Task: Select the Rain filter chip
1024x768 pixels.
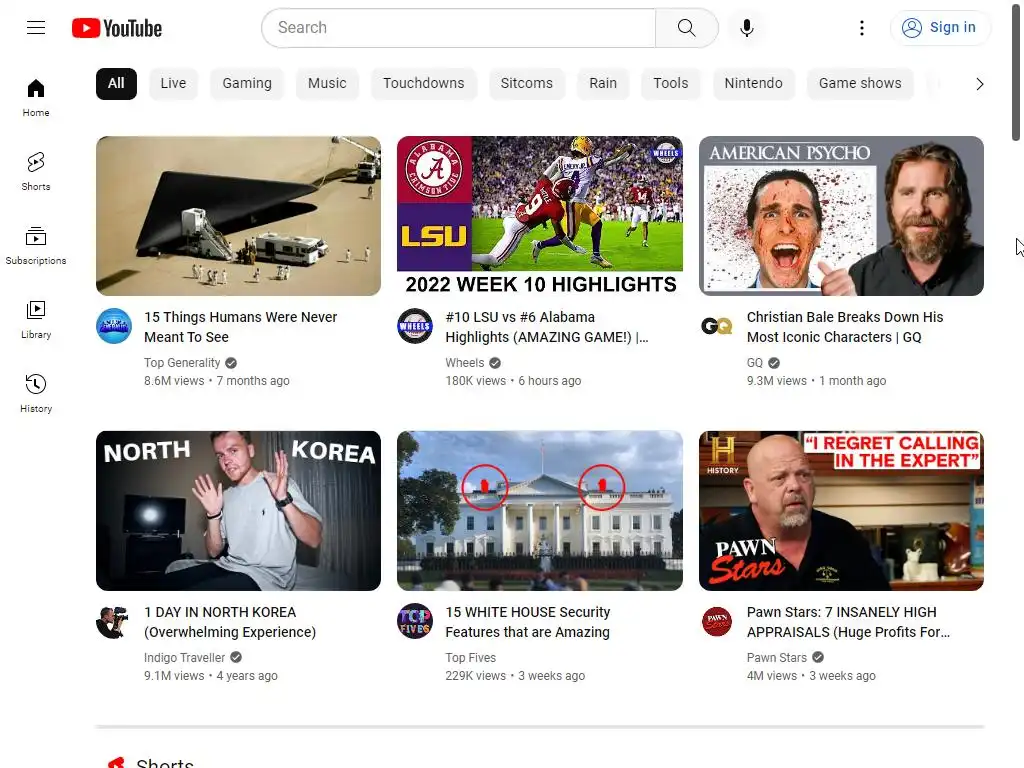Action: (x=603, y=84)
